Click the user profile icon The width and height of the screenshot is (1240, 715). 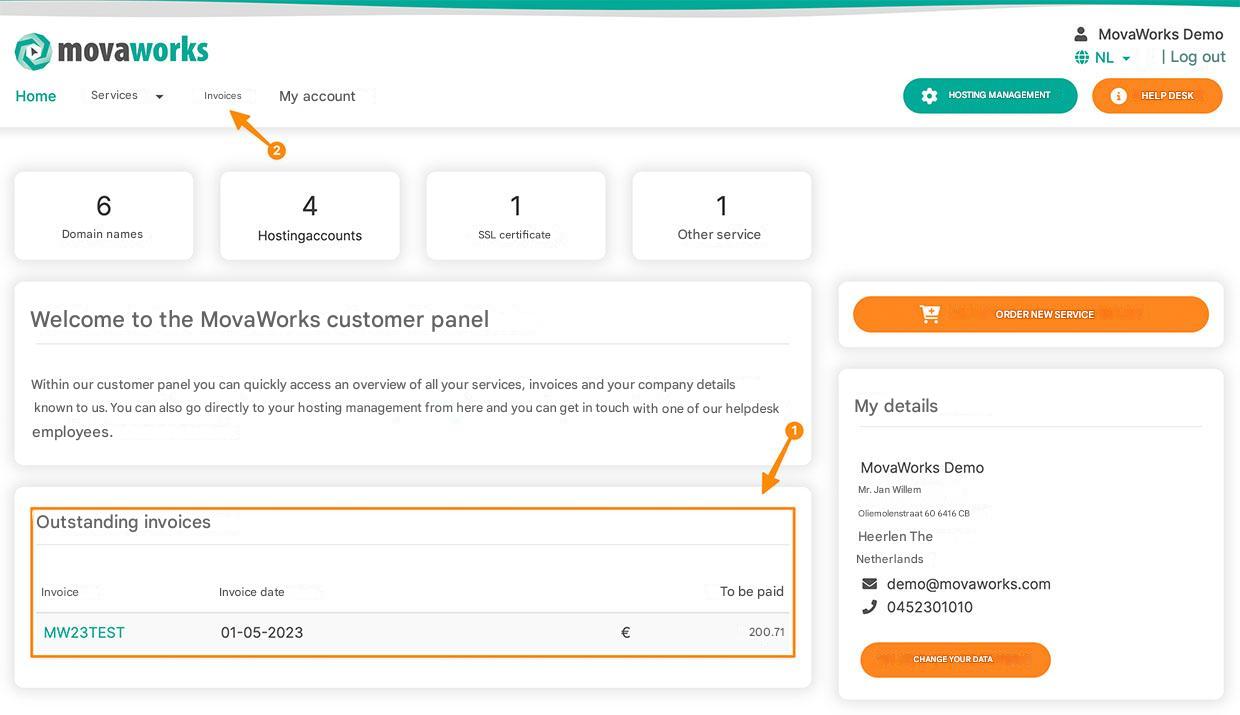coord(1080,34)
